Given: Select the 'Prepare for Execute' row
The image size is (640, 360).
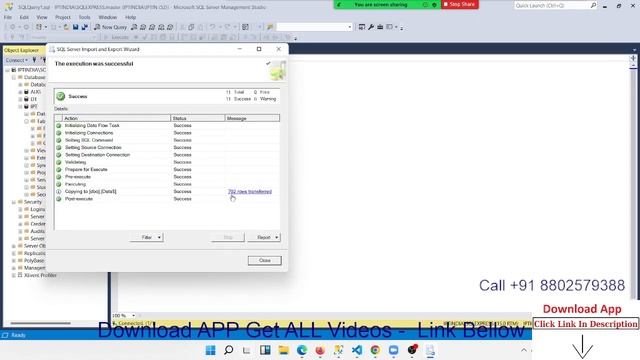Looking at the screenshot, I should [167, 170].
